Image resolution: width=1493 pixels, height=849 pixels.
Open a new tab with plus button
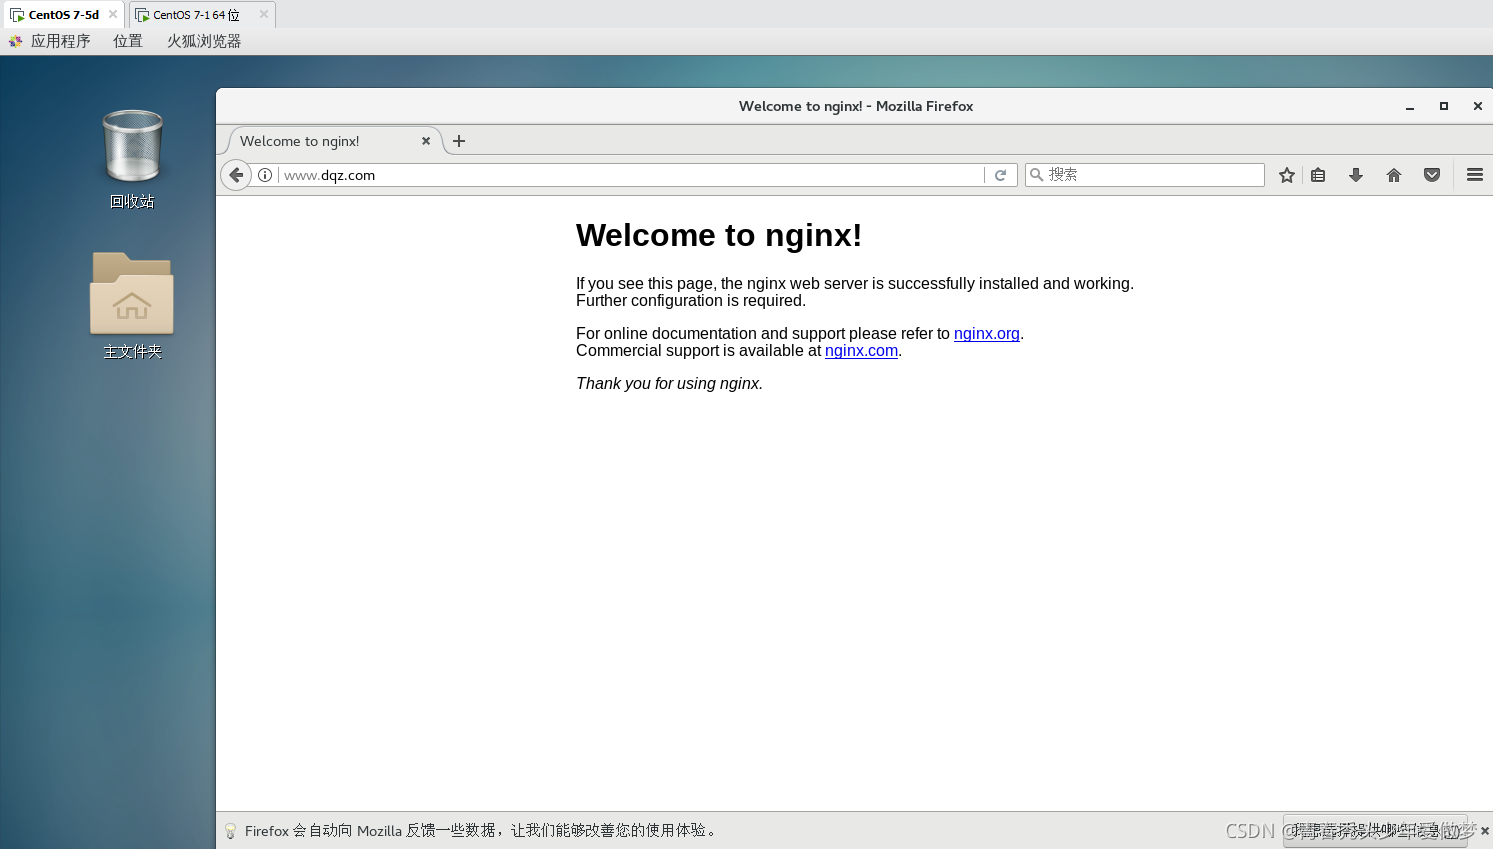[x=459, y=141]
